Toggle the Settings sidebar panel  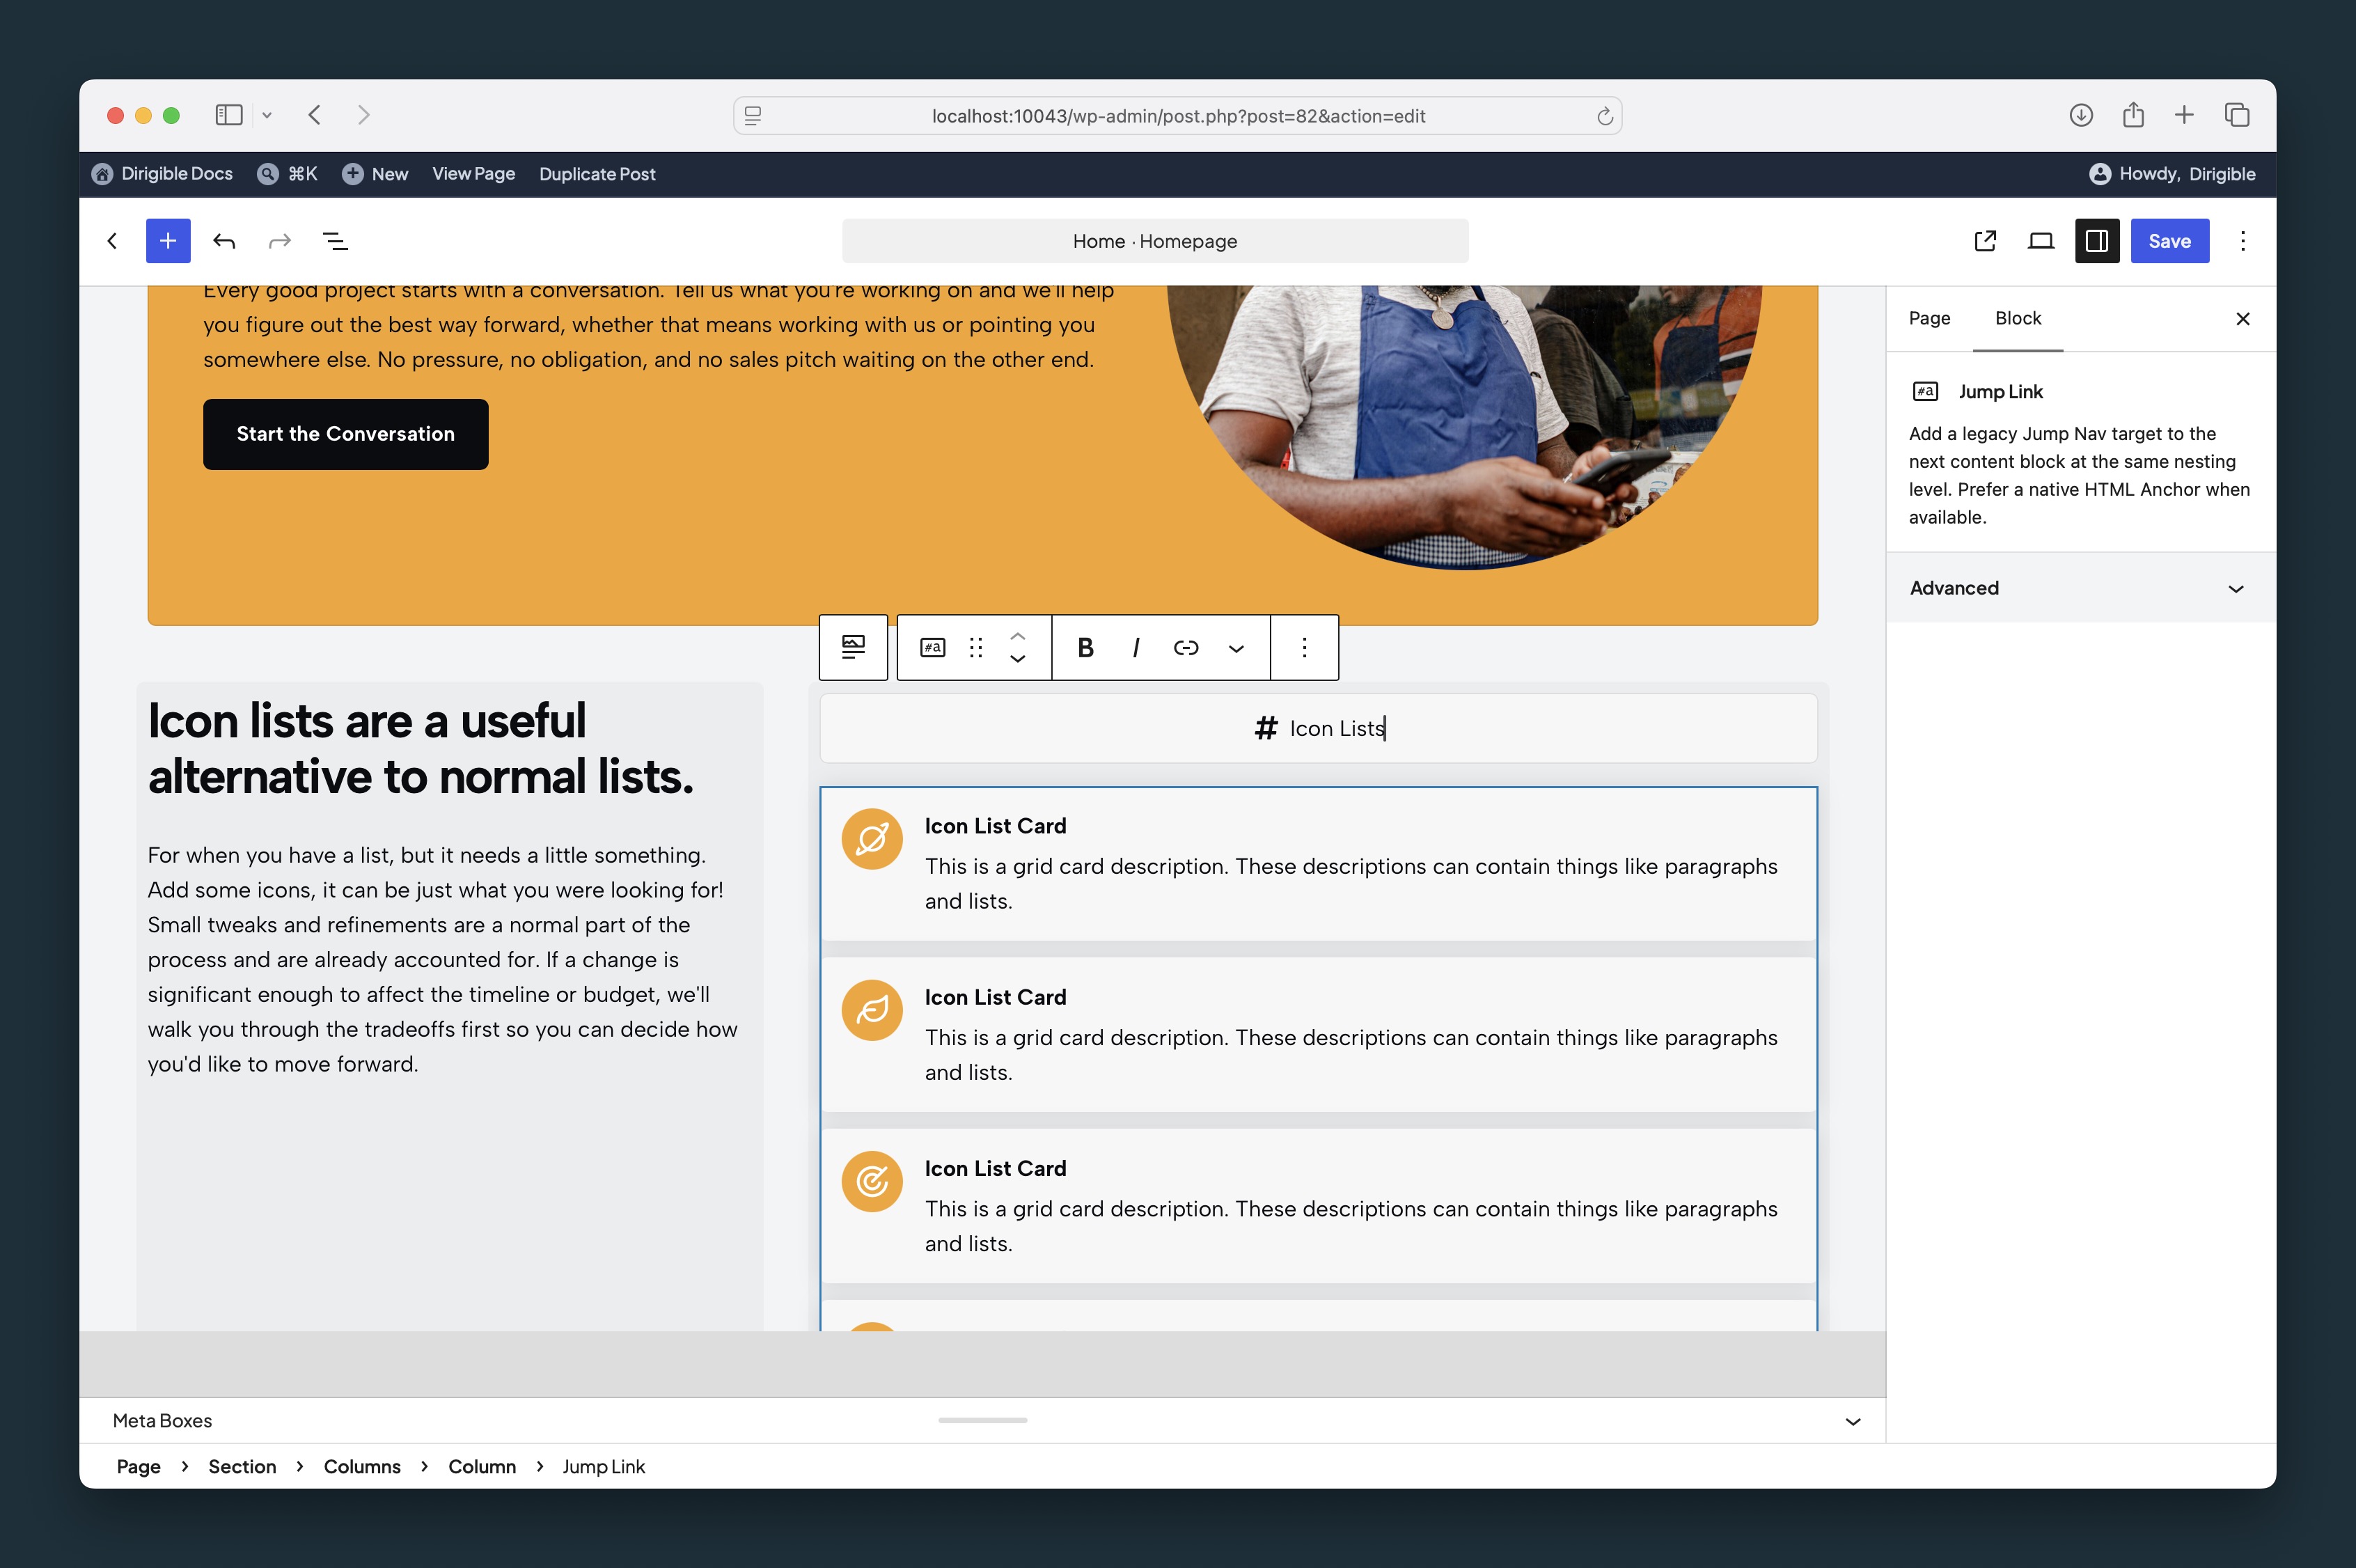tap(2097, 241)
